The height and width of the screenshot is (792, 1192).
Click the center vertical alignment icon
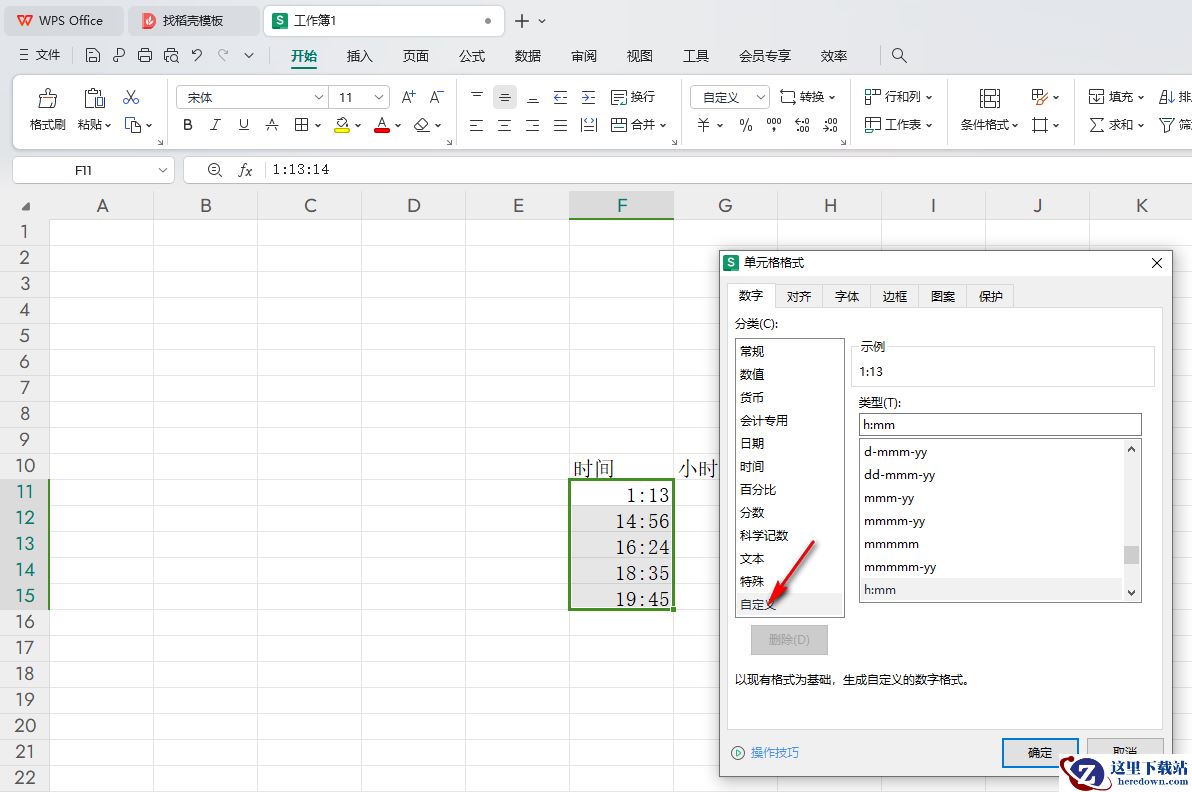505,97
